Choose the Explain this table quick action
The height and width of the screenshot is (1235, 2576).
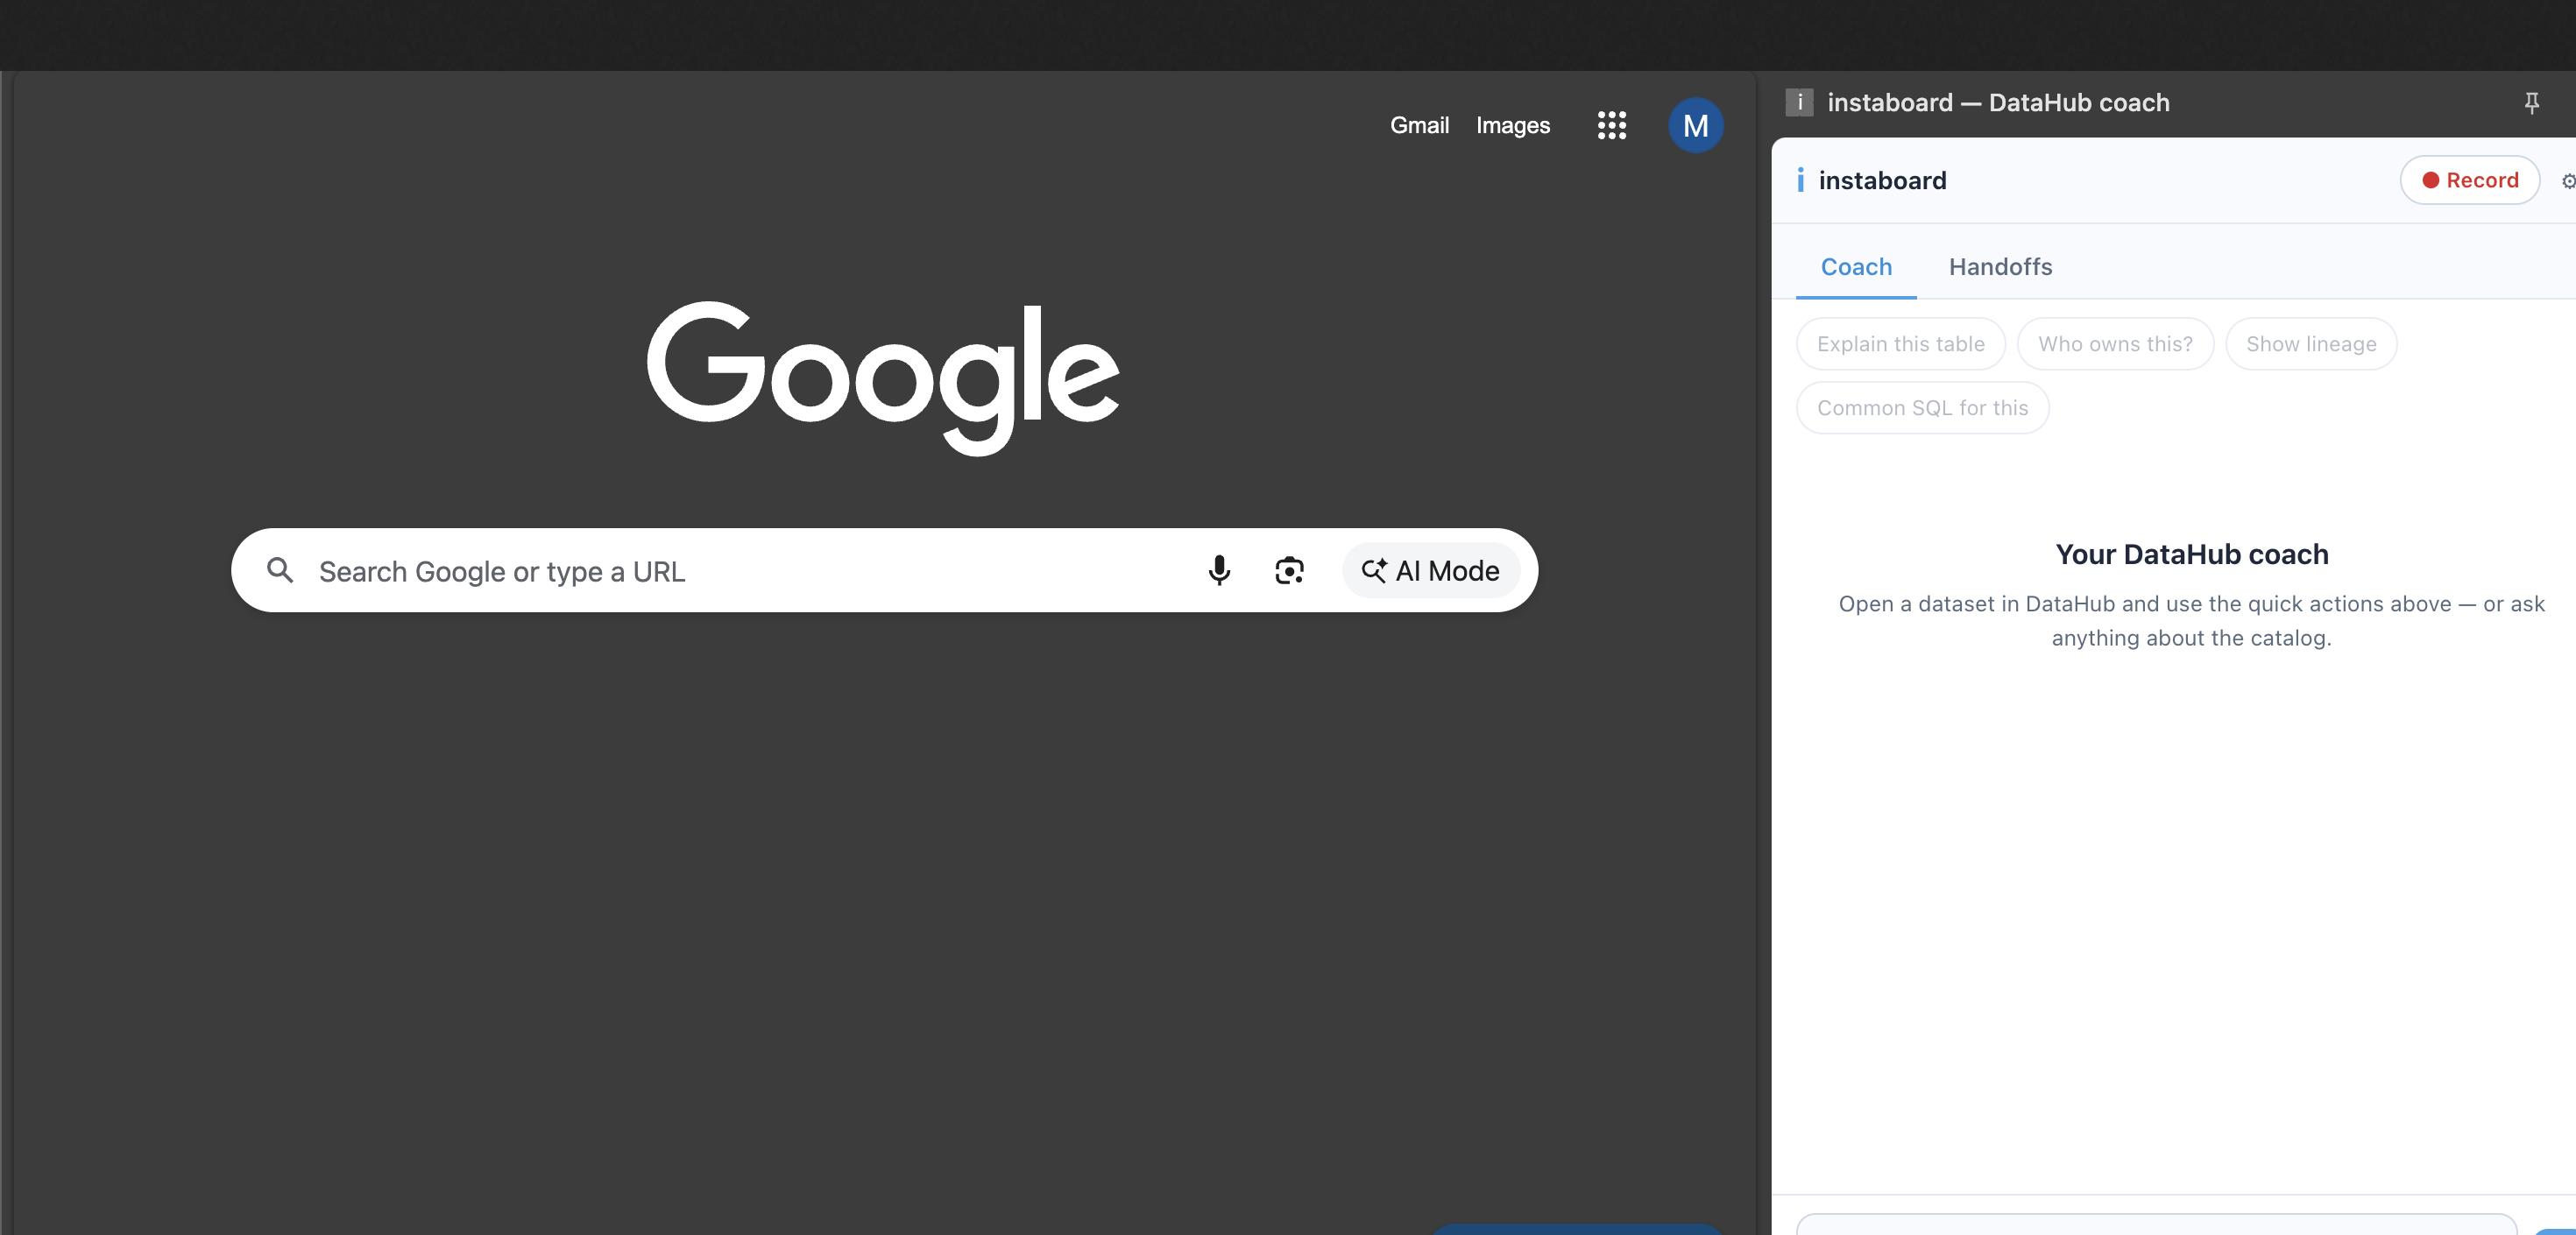(1900, 344)
